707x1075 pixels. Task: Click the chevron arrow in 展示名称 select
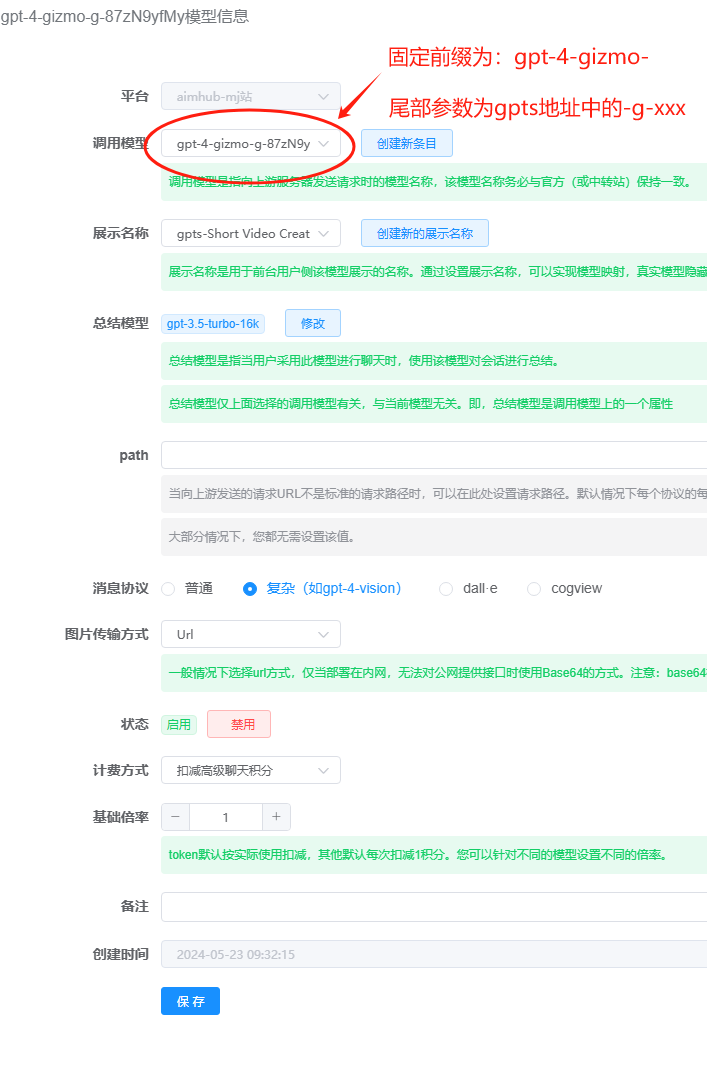click(323, 234)
